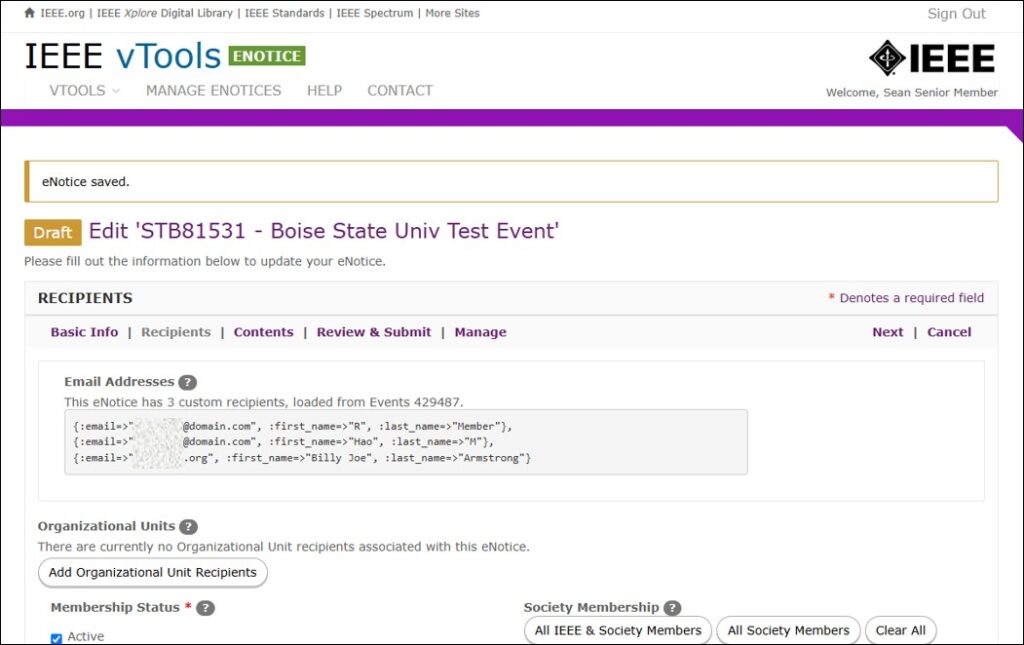The image size is (1024, 645).
Task: Click the 'loaded from Events 429487' text
Action: pyautogui.click(x=377, y=402)
